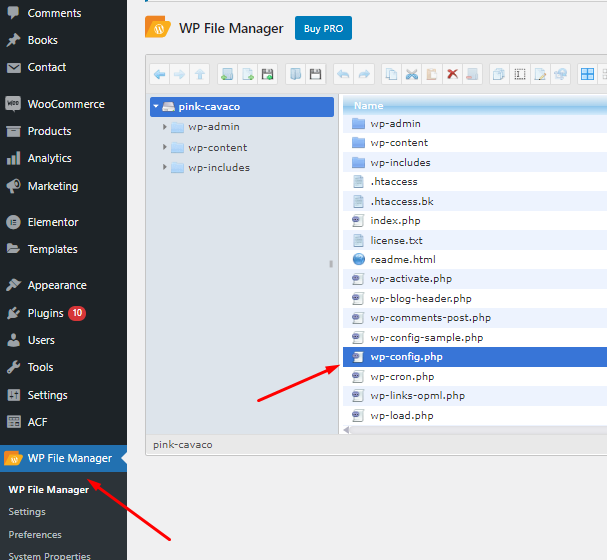Open WooCommerce menu

(x=63, y=104)
